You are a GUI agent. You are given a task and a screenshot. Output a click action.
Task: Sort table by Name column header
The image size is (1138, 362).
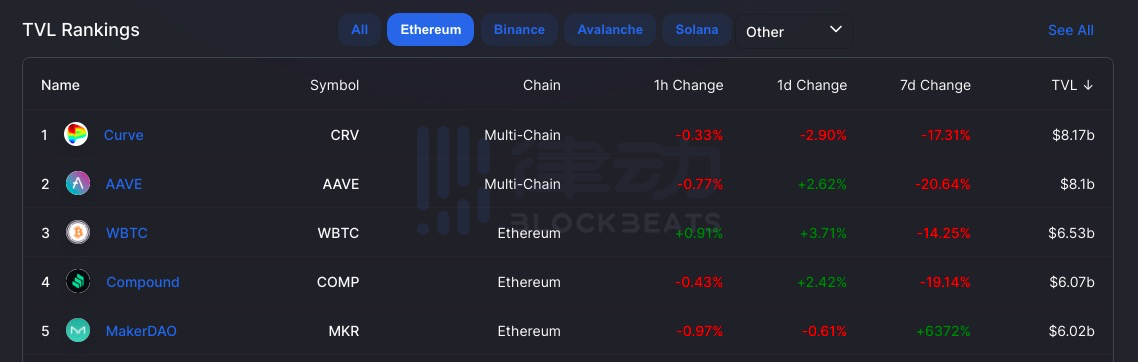pyautogui.click(x=60, y=86)
